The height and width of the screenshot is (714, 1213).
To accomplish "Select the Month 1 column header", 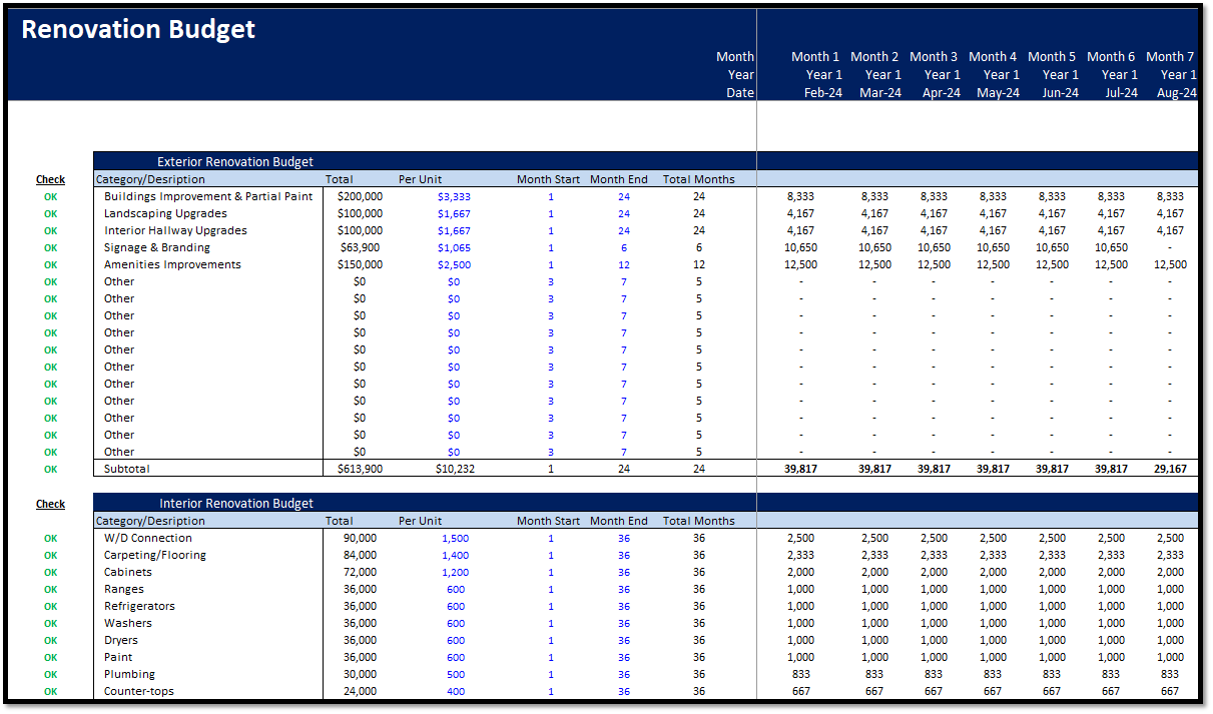I will (x=815, y=57).
